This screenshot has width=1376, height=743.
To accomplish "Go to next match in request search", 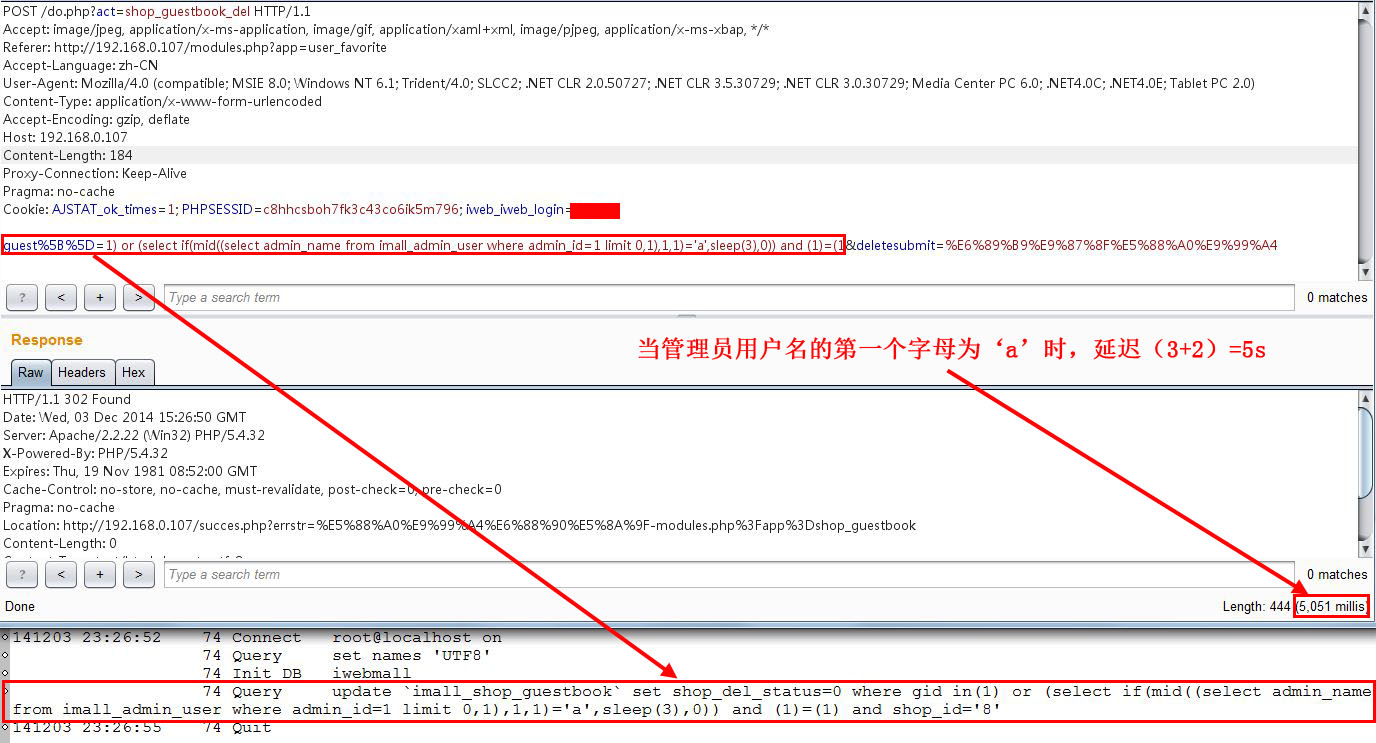I will tap(139, 297).
